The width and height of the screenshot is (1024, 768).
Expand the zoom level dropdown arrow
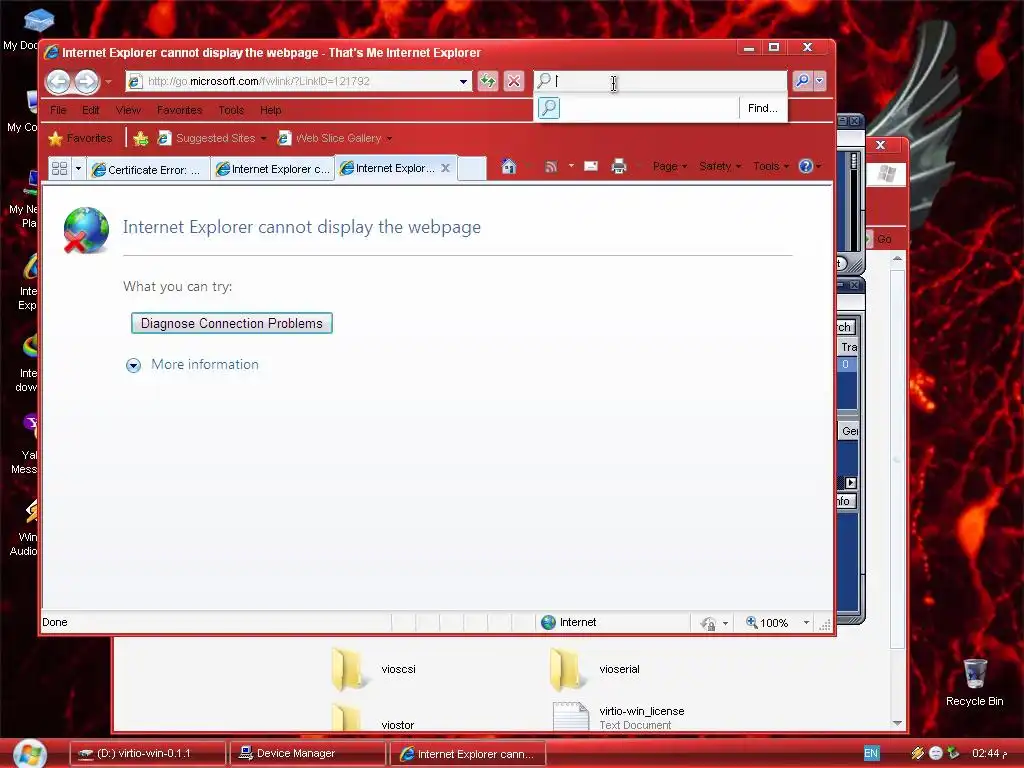tap(807, 623)
